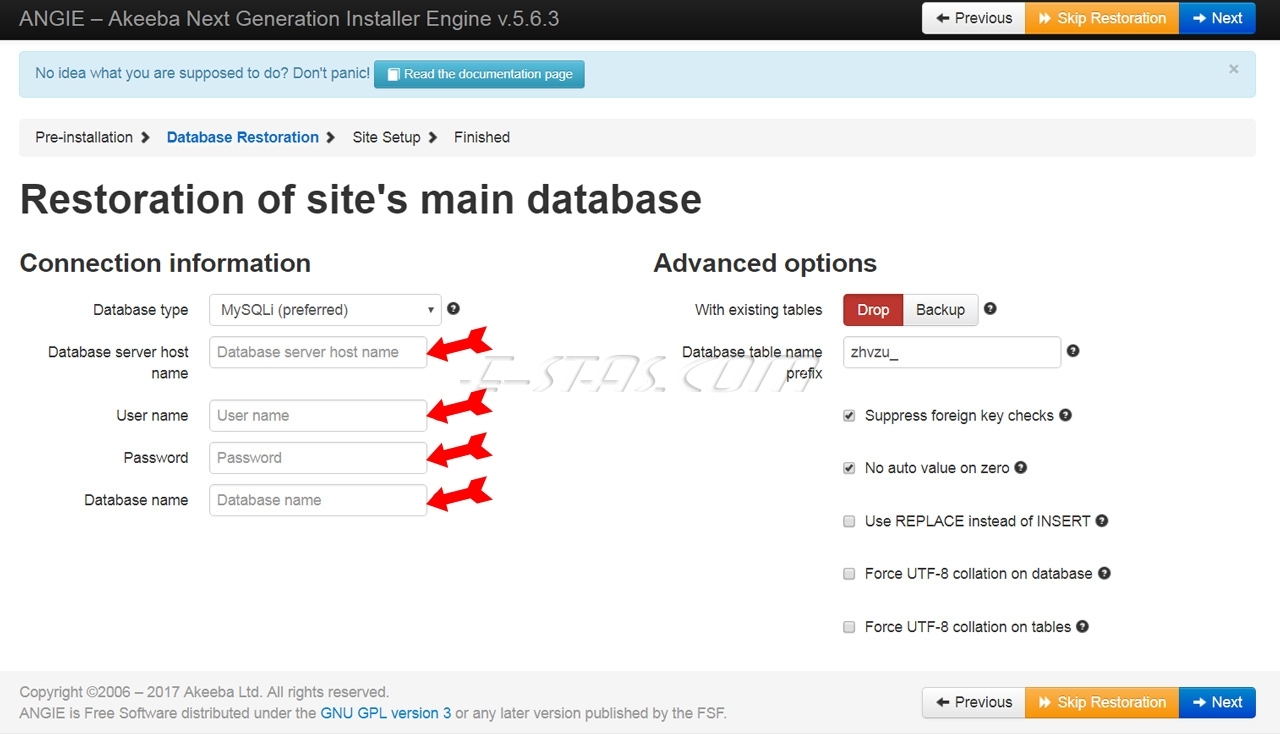This screenshot has width=1280, height=734.
Task: Focus the Database server host name field
Action: (x=318, y=352)
